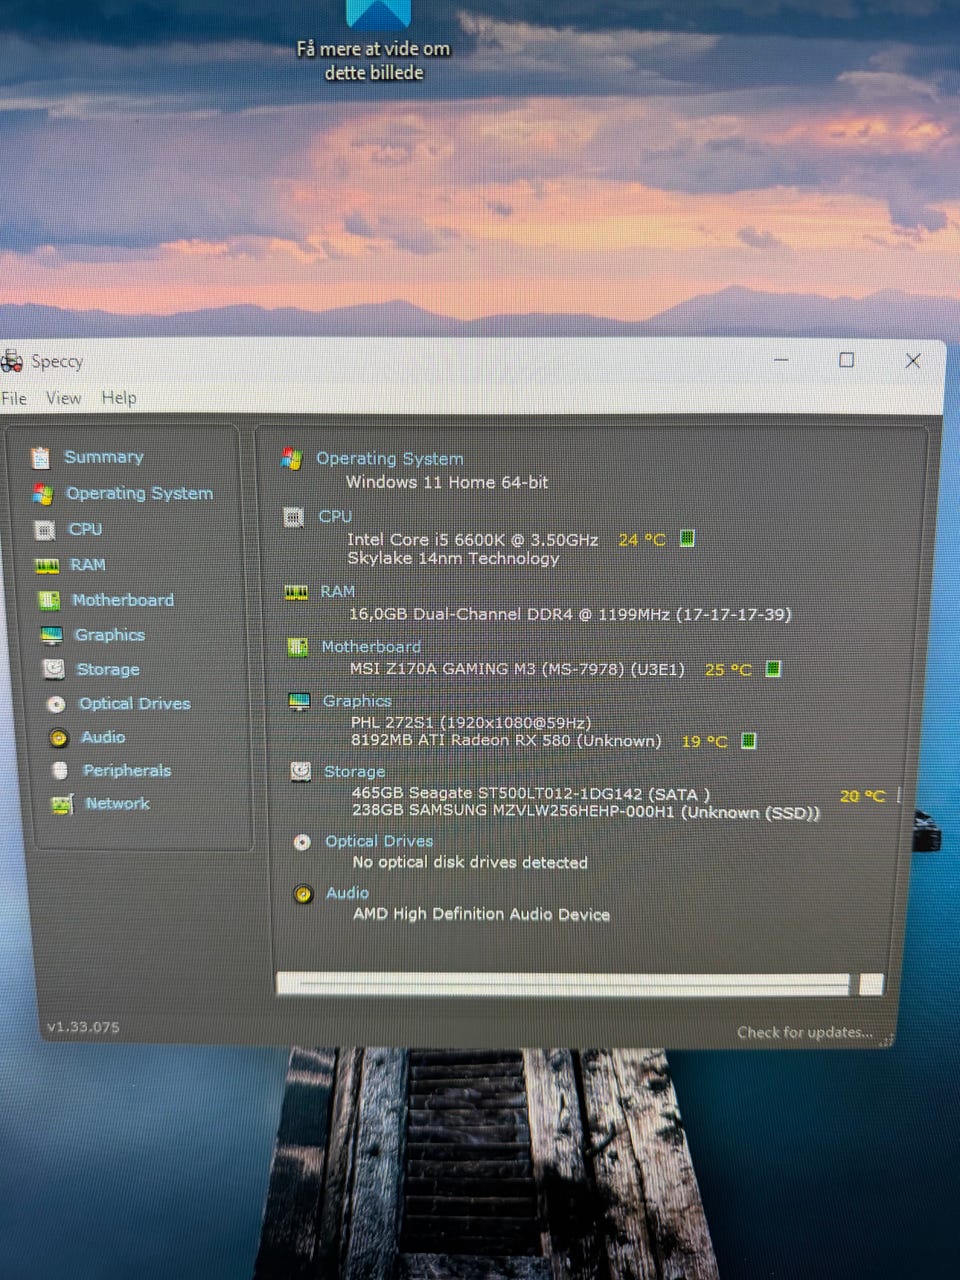Click '8192MB ATI Radeon RX 580' text
This screenshot has width=960, height=1280.
pos(506,741)
